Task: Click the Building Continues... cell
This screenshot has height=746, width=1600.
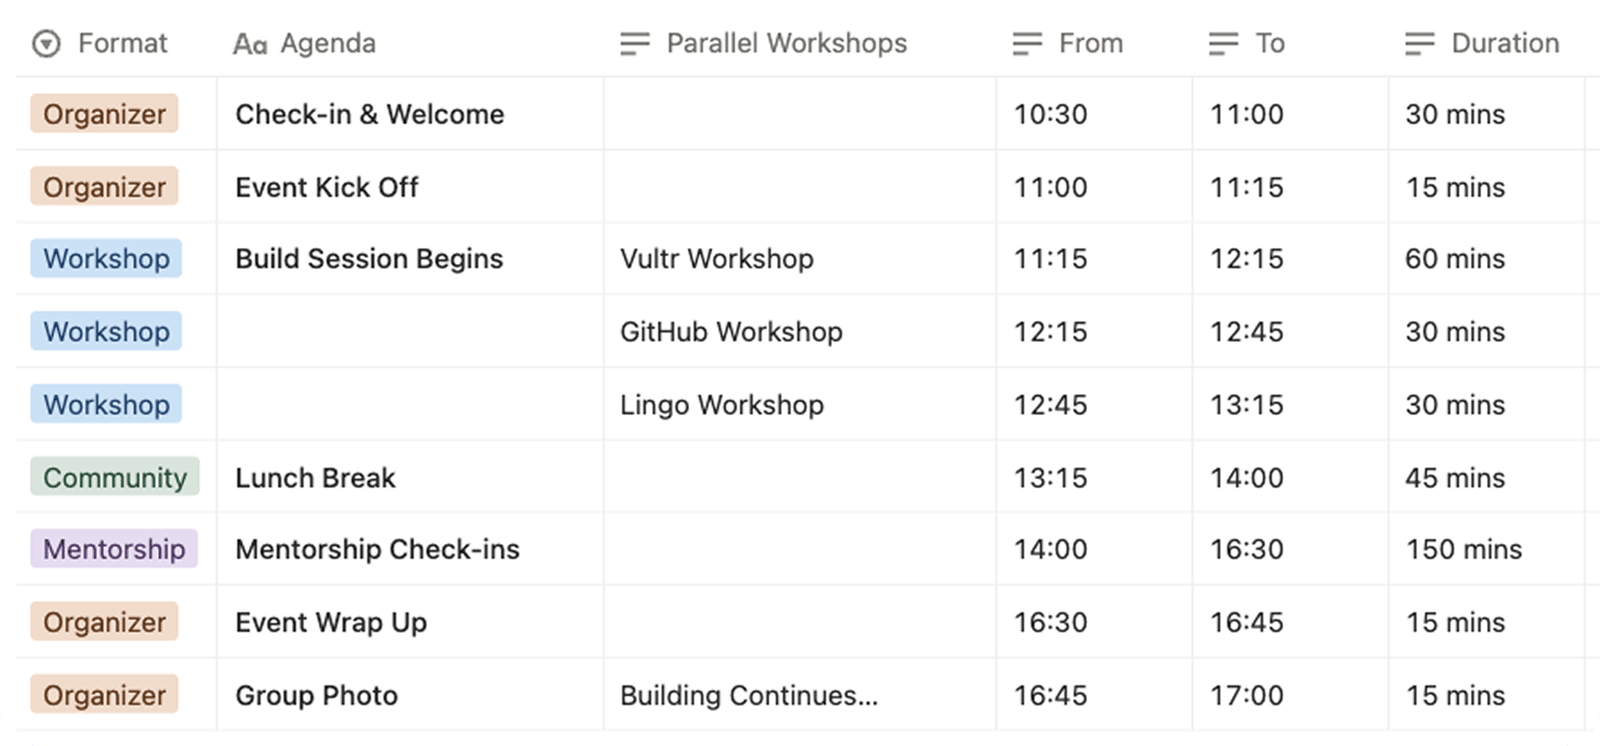Action: [748, 695]
